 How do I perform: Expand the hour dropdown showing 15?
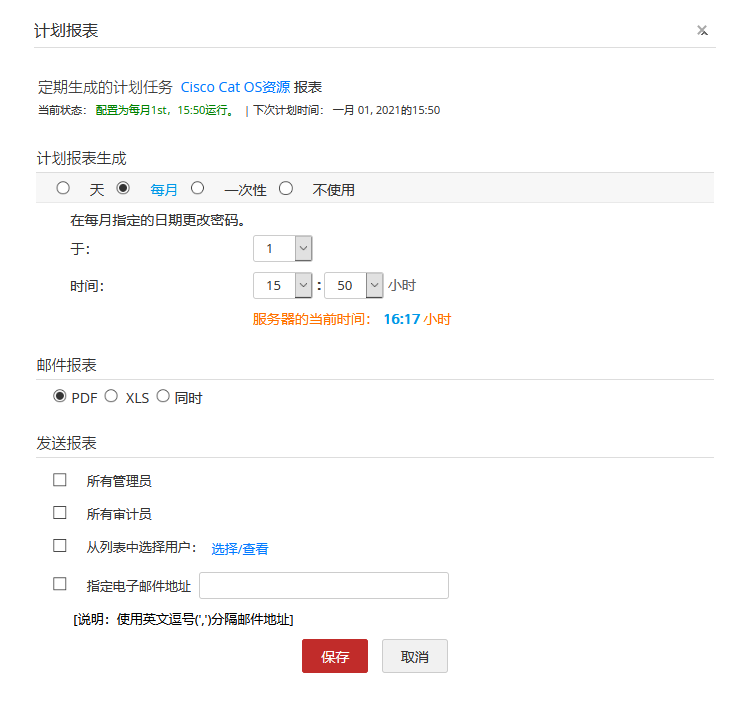click(x=283, y=285)
